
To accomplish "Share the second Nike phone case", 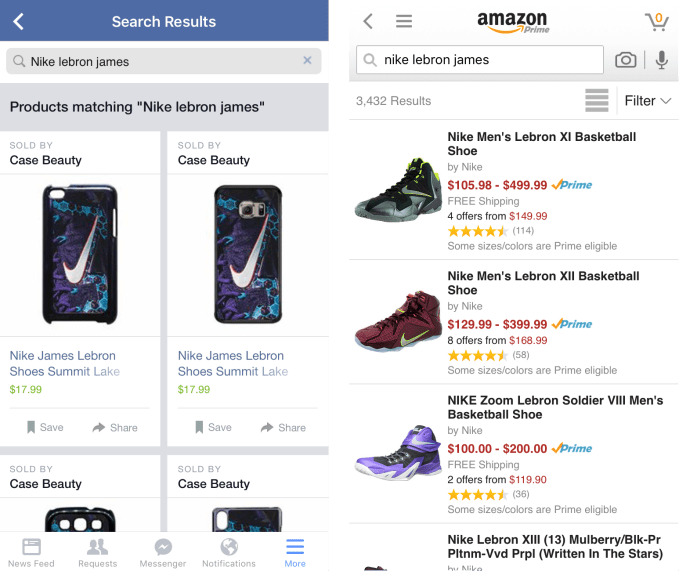I will point(283,427).
